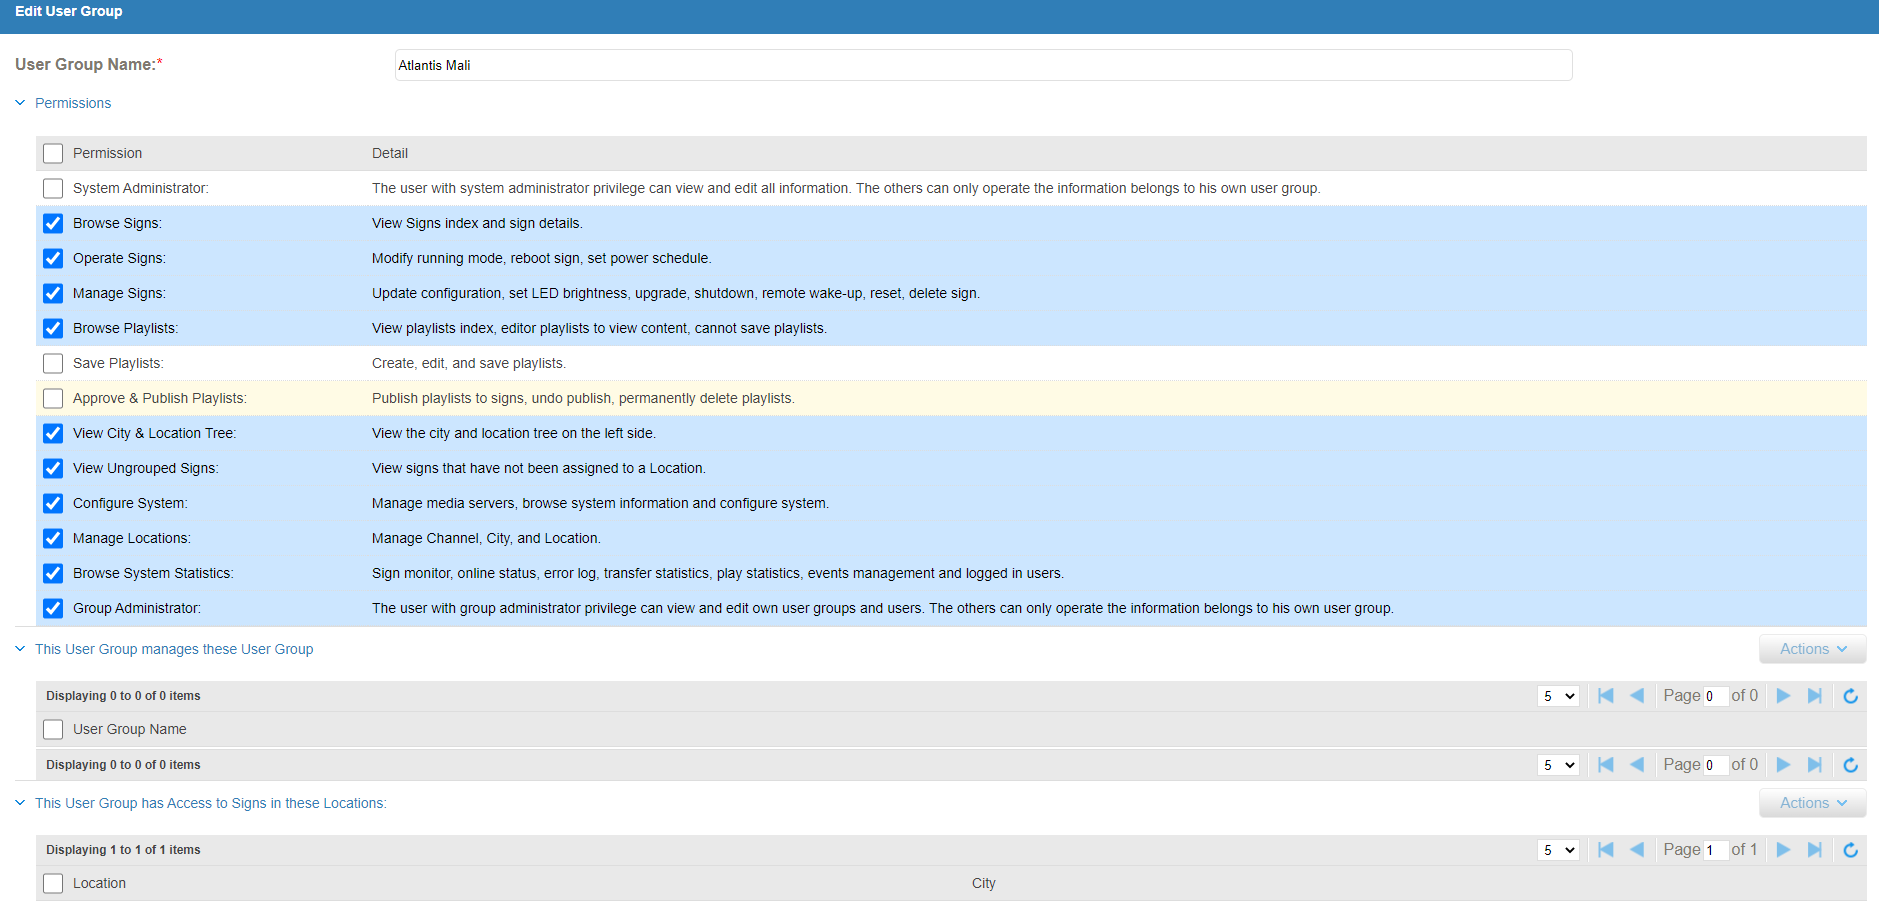Refresh managed User Group list from bottom pager
Screen dimensions: 1879x906
tap(1851, 765)
